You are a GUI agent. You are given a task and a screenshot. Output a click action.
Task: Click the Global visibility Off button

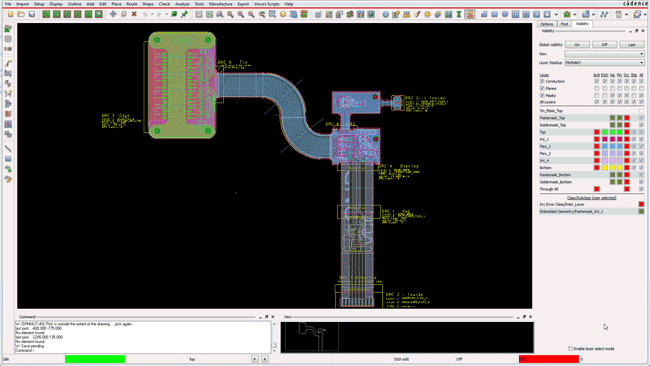[604, 44]
